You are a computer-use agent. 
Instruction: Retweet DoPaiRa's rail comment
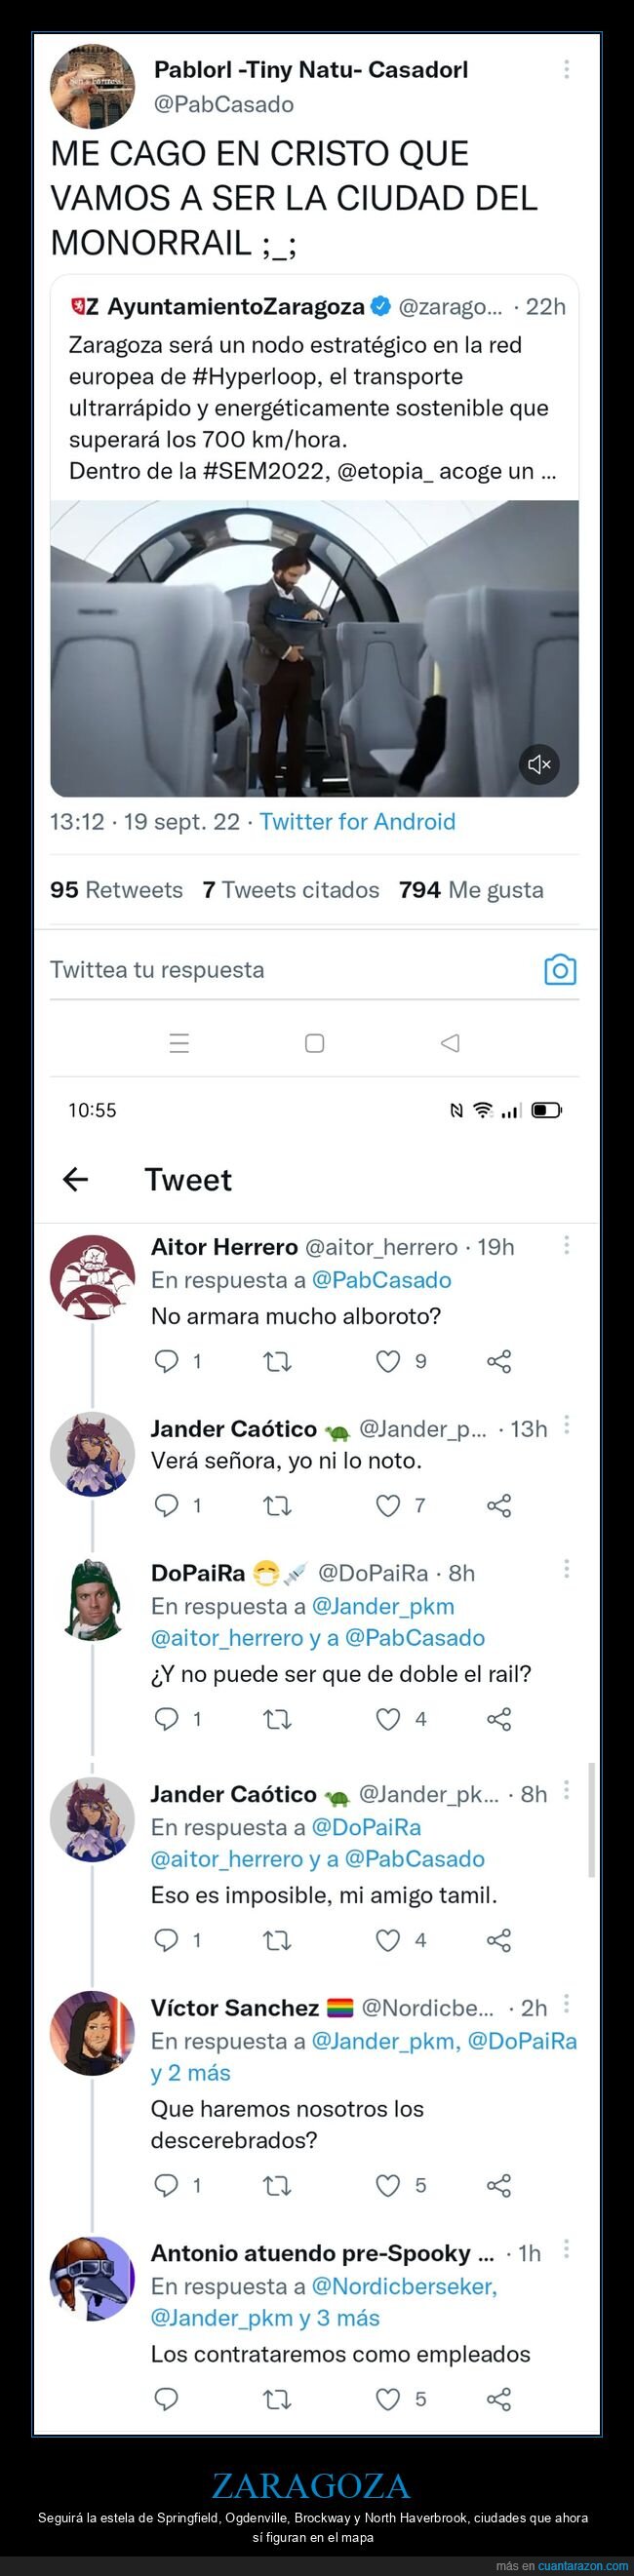[x=277, y=1719]
